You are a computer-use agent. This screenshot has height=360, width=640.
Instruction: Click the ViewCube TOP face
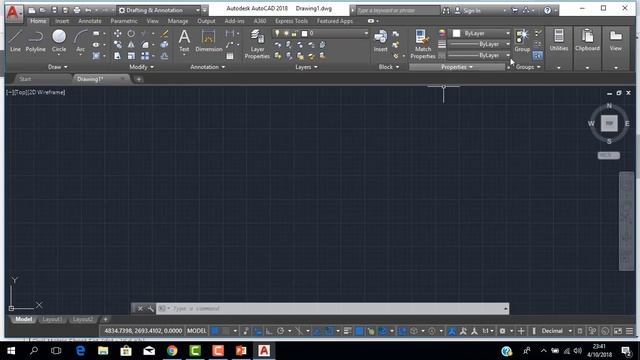[609, 123]
